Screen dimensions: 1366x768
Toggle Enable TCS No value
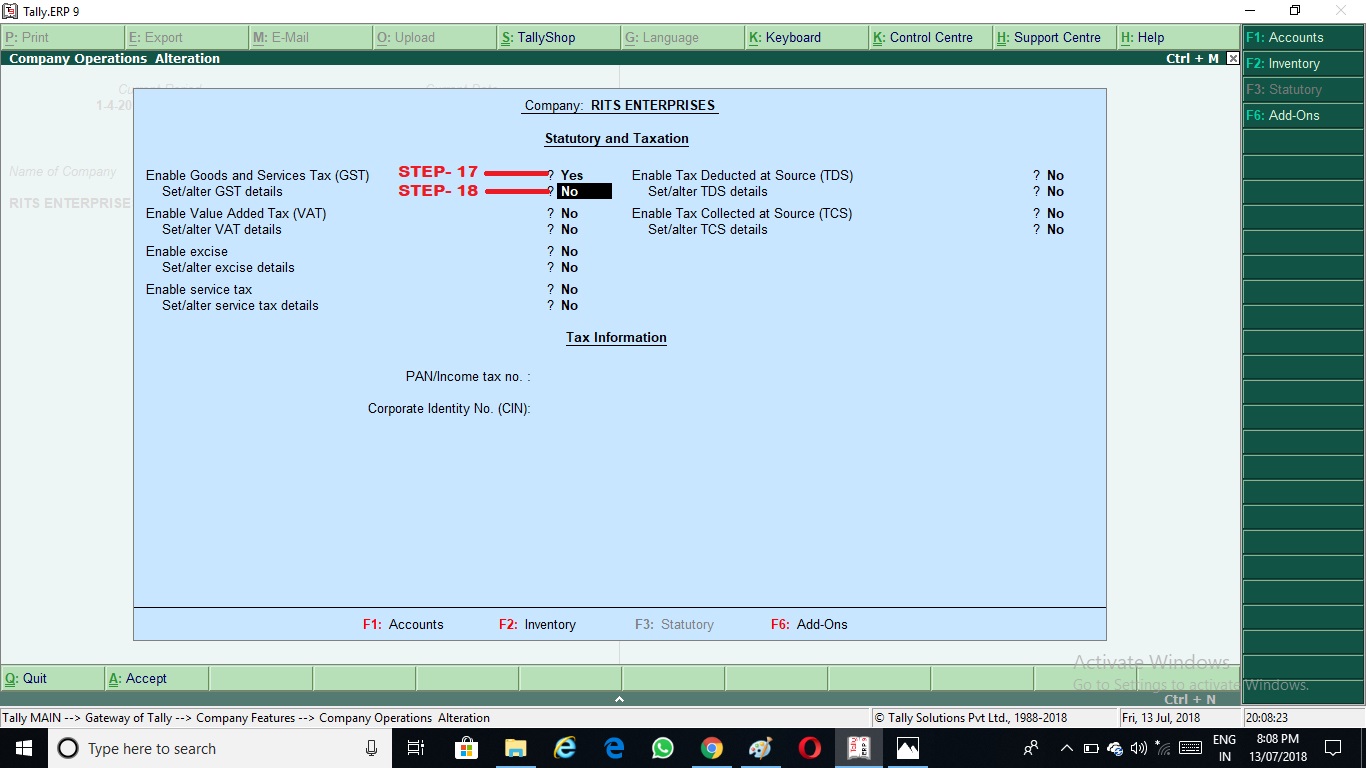click(x=1055, y=213)
